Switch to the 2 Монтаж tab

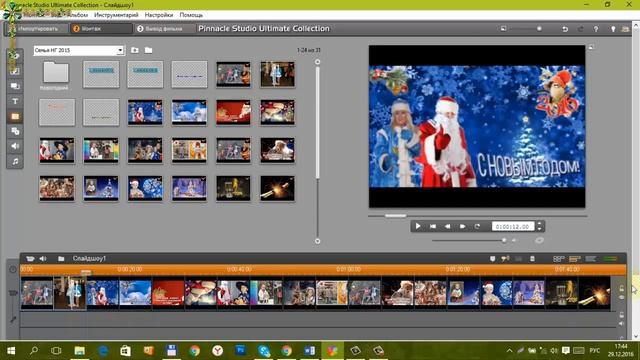click(100, 29)
